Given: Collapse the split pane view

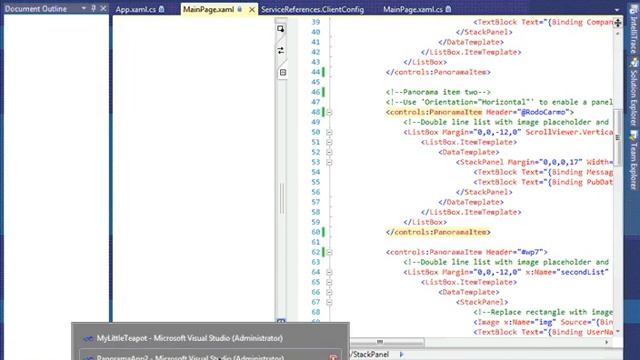Looking at the screenshot, I should click(282, 73).
